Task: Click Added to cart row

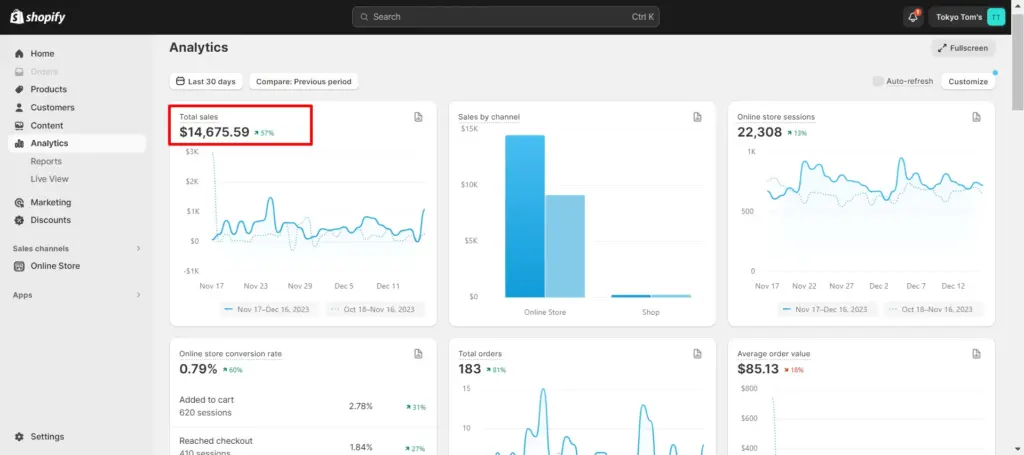Action: (302, 406)
